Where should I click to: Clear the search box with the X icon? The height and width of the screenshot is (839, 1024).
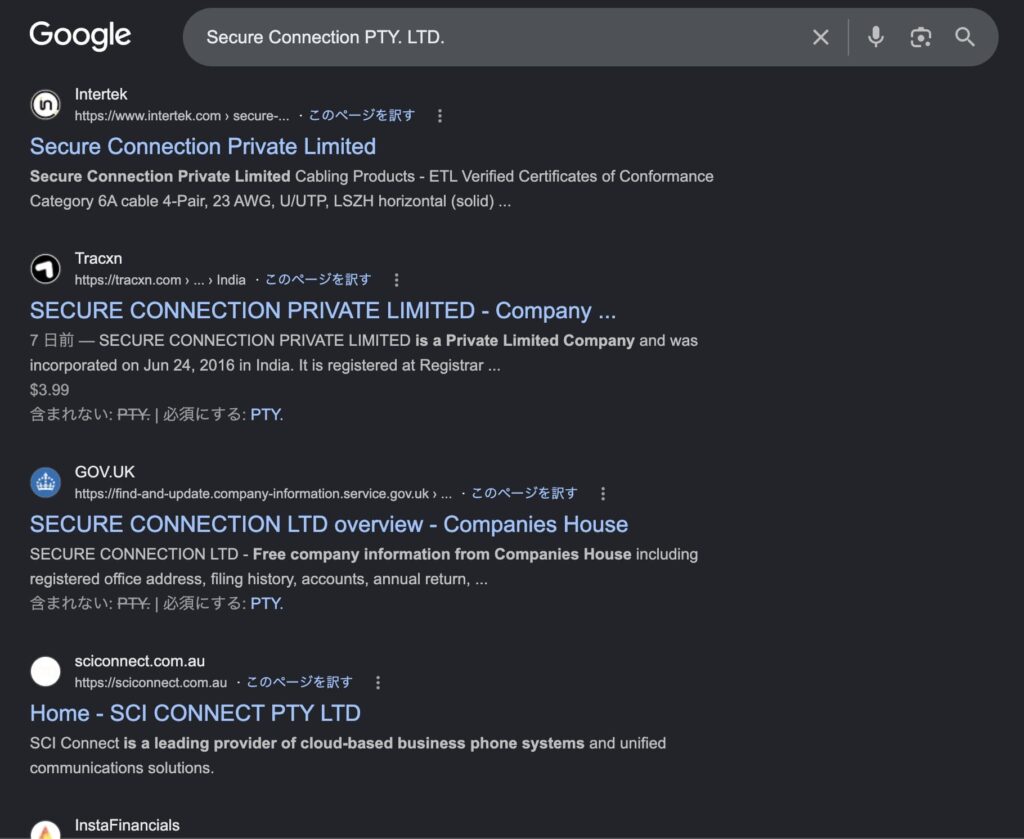click(x=821, y=37)
